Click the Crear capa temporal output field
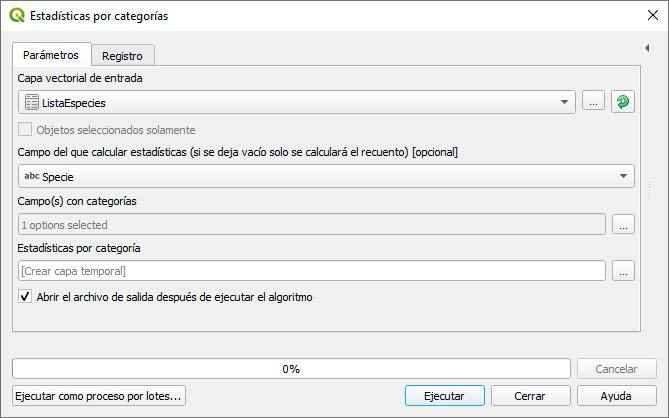Screen dimensions: 669x418 (311, 271)
